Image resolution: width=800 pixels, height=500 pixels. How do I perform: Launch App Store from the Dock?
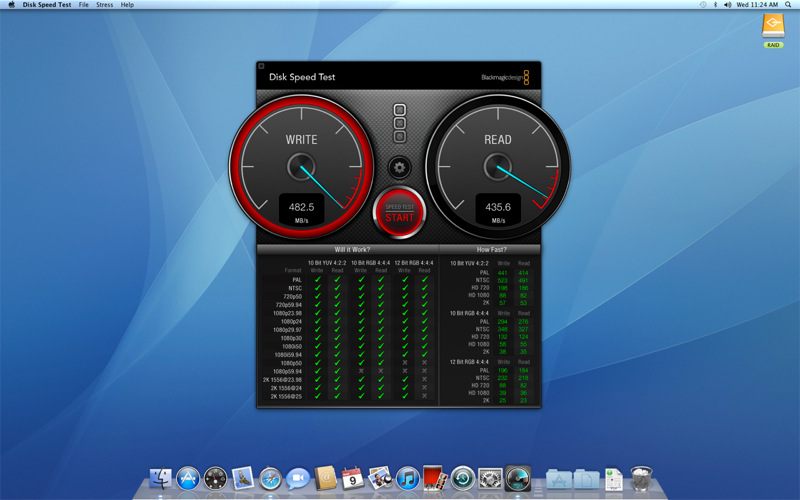pyautogui.click(x=188, y=478)
